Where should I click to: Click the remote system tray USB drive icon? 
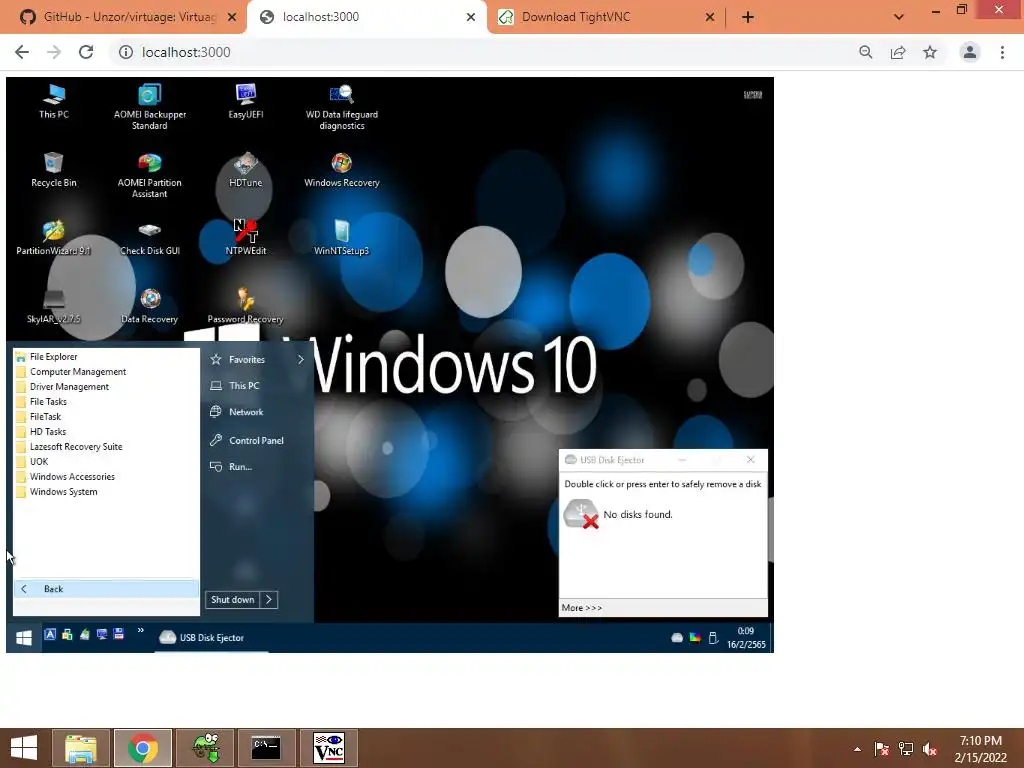(x=713, y=637)
